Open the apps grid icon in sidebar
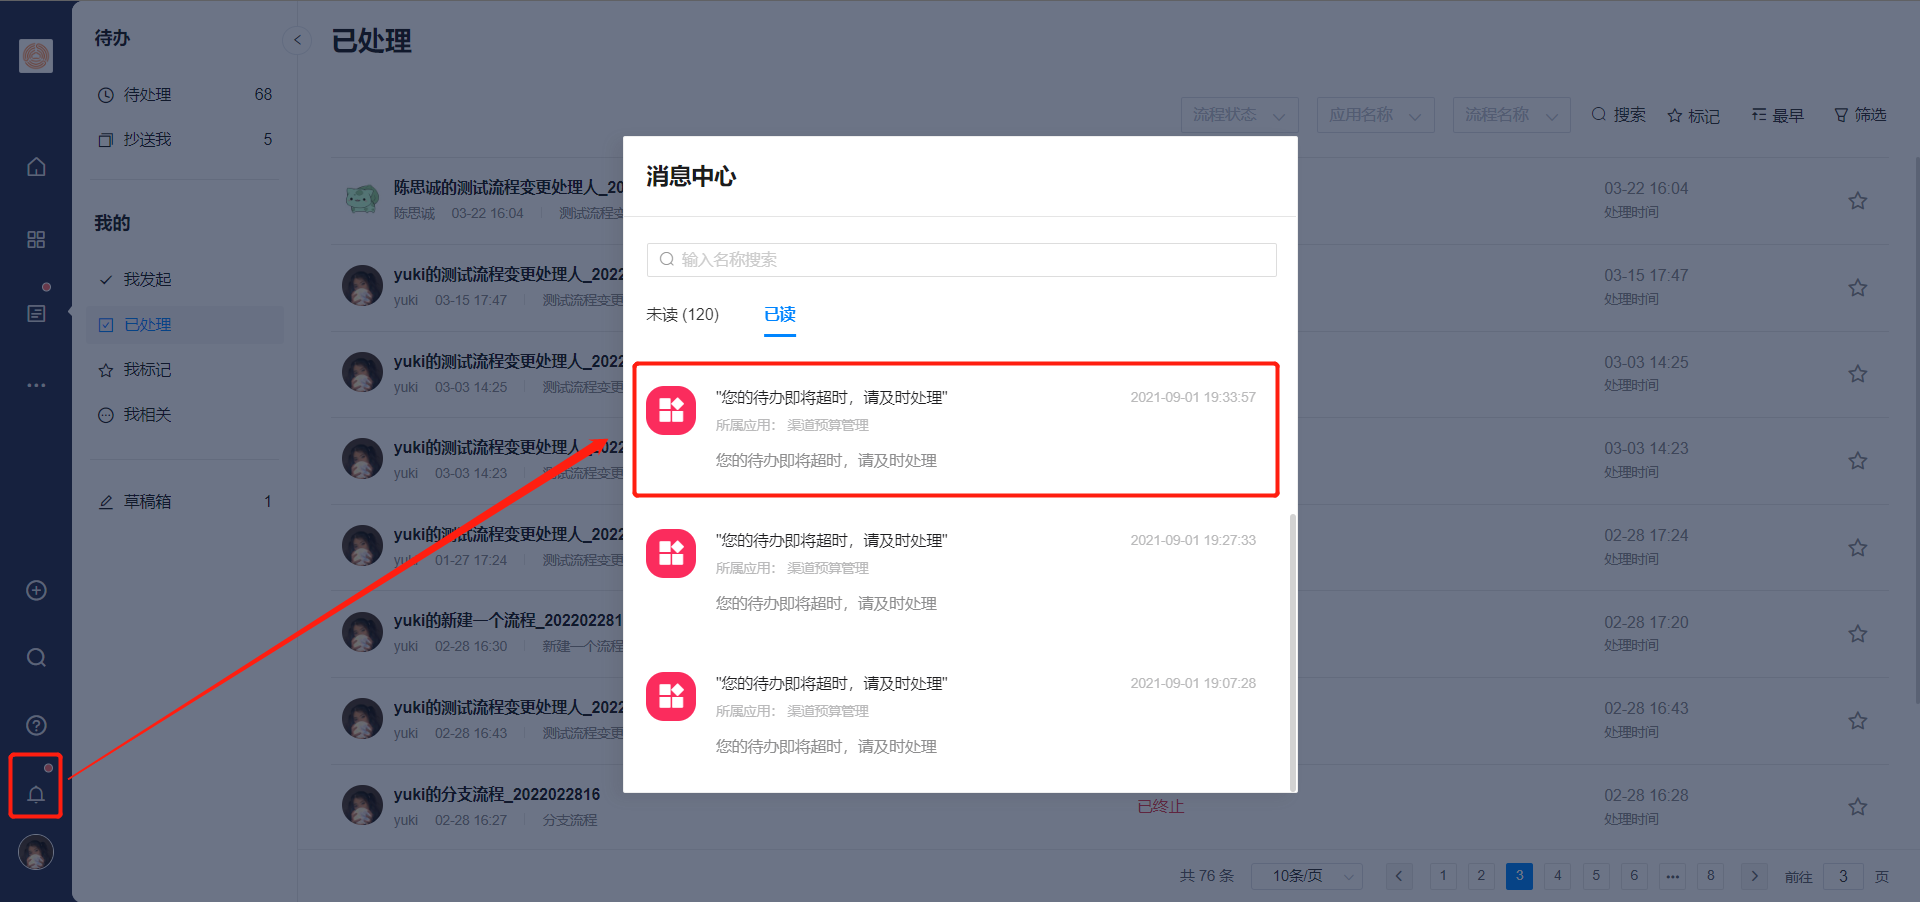 pyautogui.click(x=36, y=240)
